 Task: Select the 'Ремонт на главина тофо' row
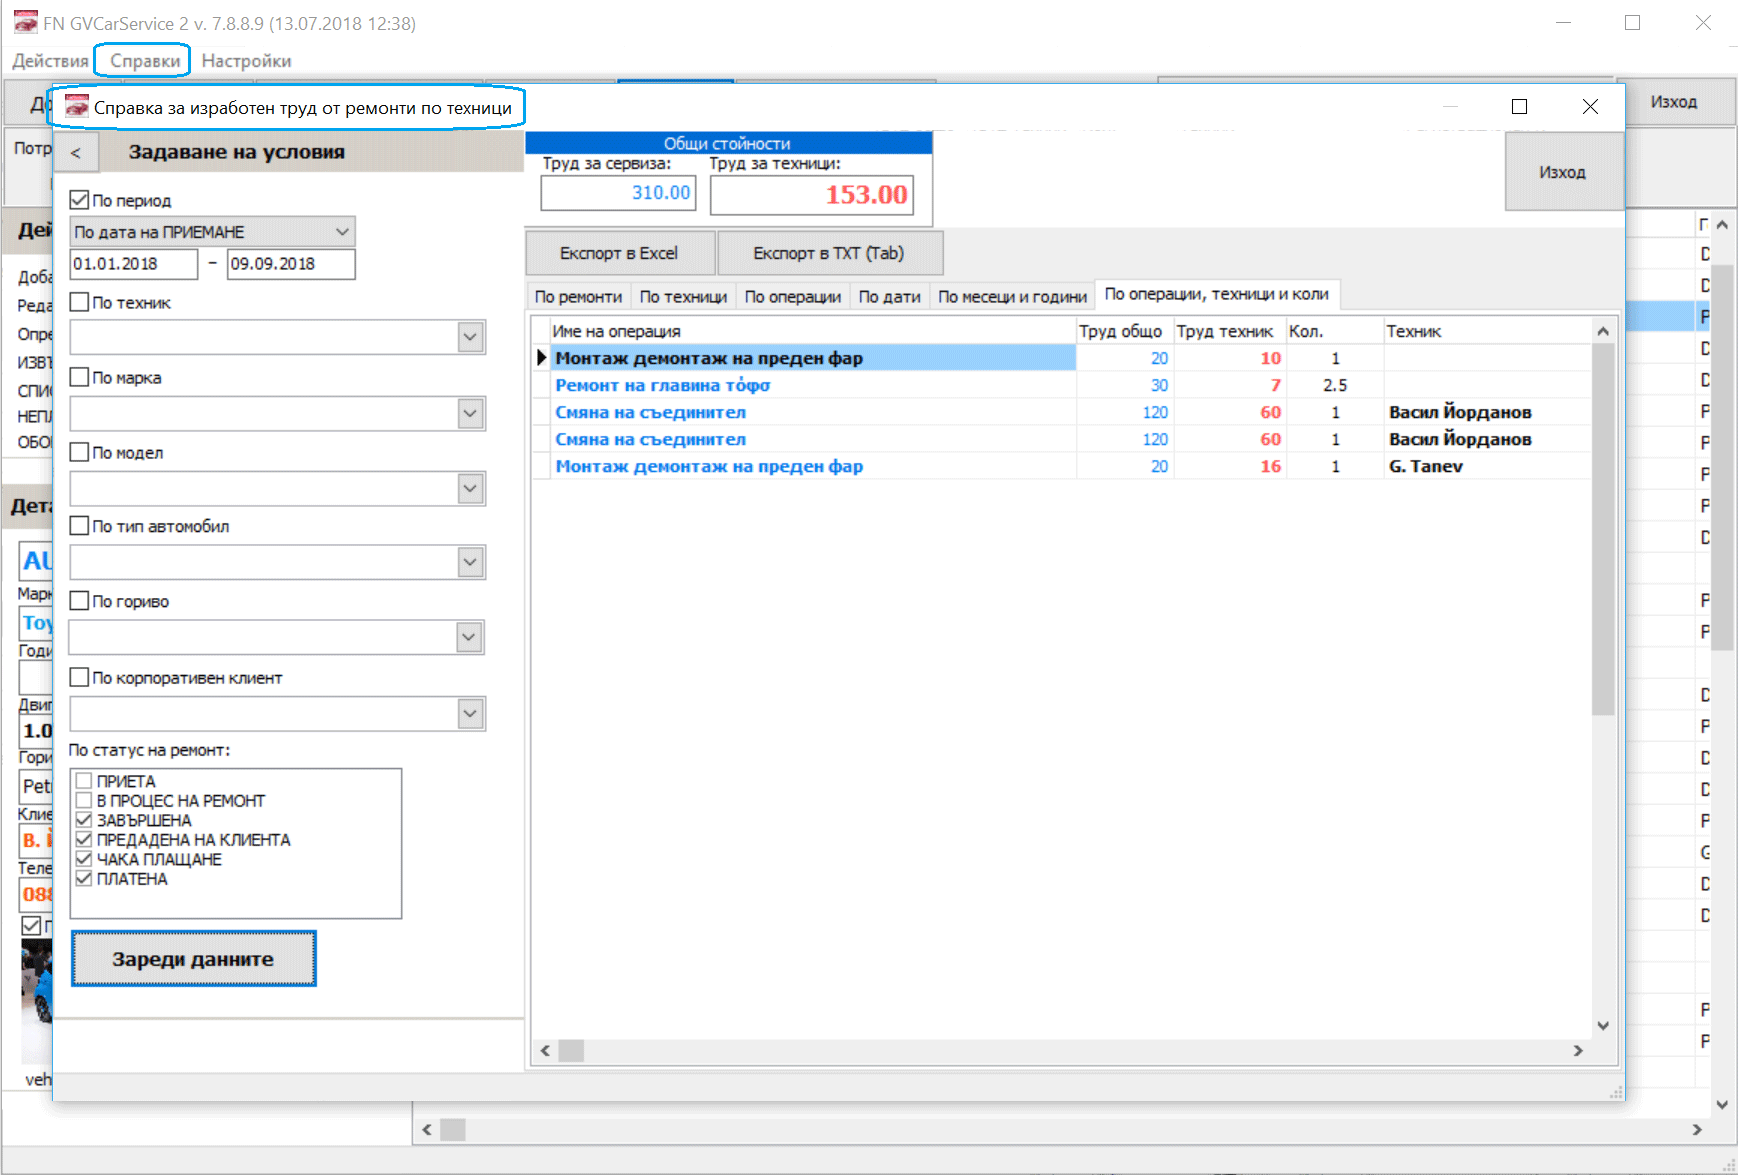point(1061,385)
